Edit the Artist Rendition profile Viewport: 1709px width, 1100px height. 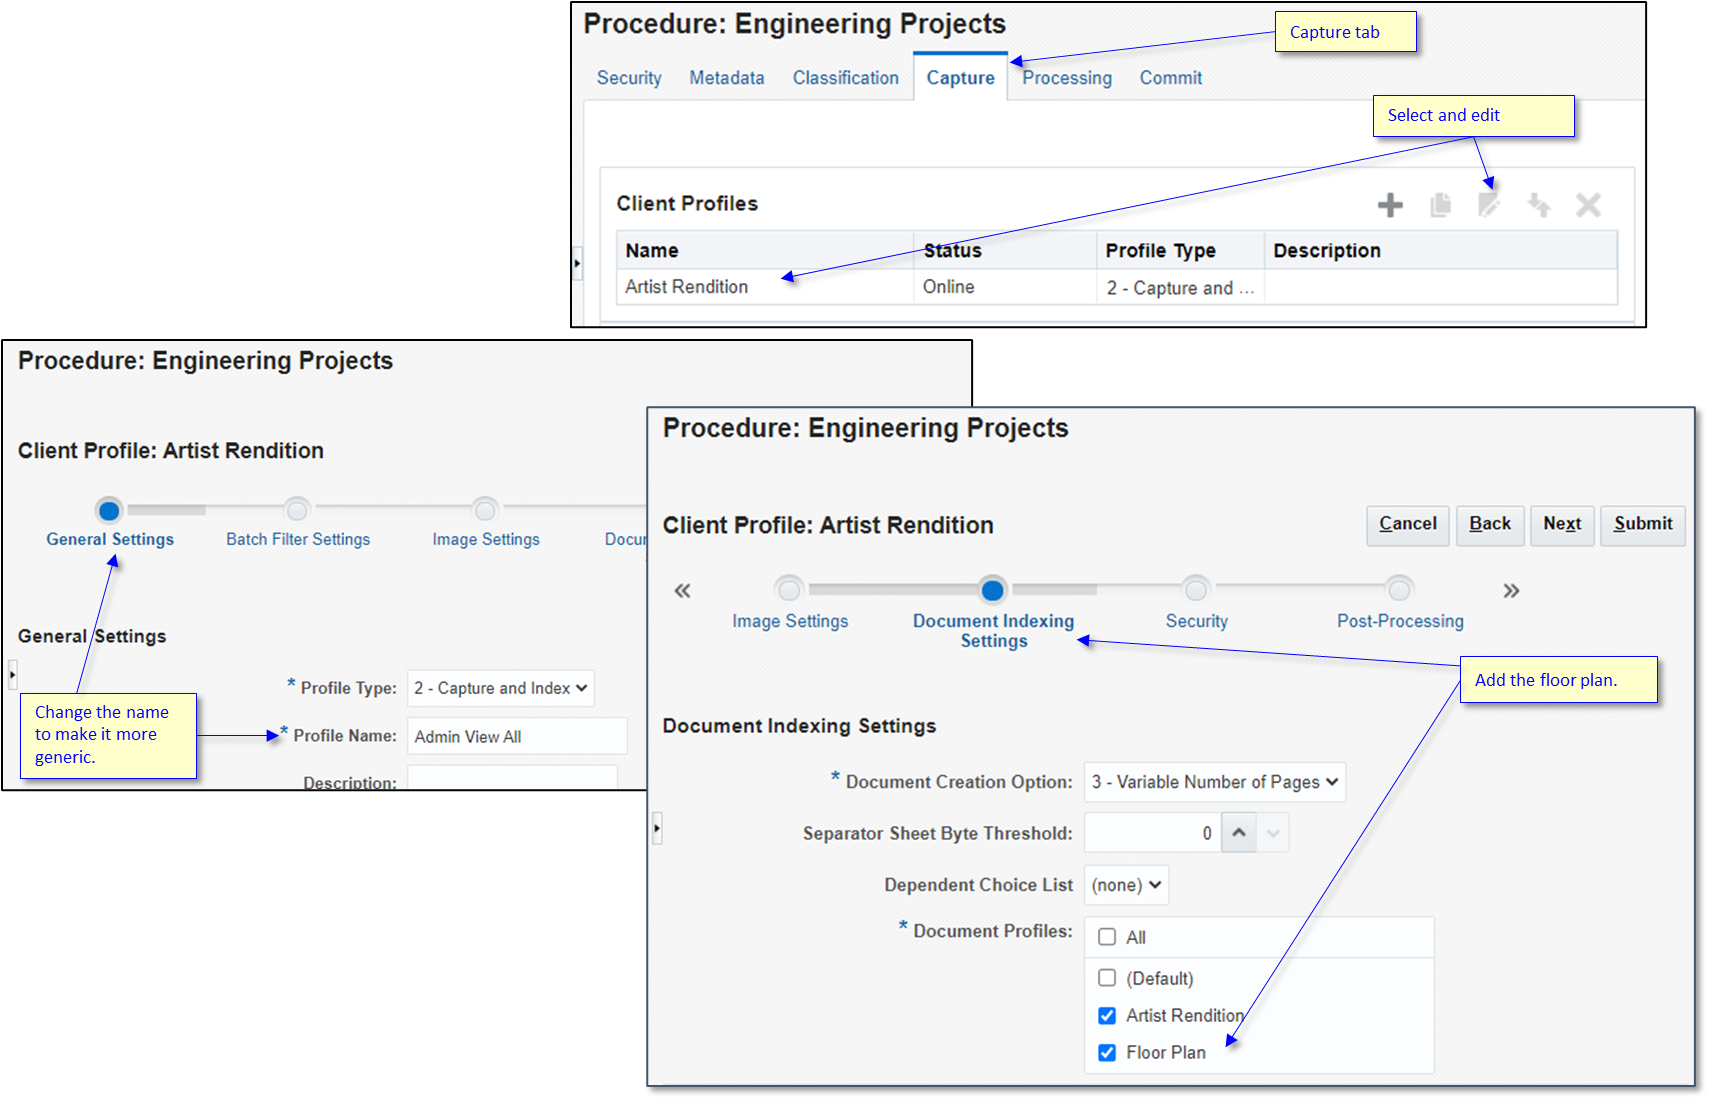1489,205
